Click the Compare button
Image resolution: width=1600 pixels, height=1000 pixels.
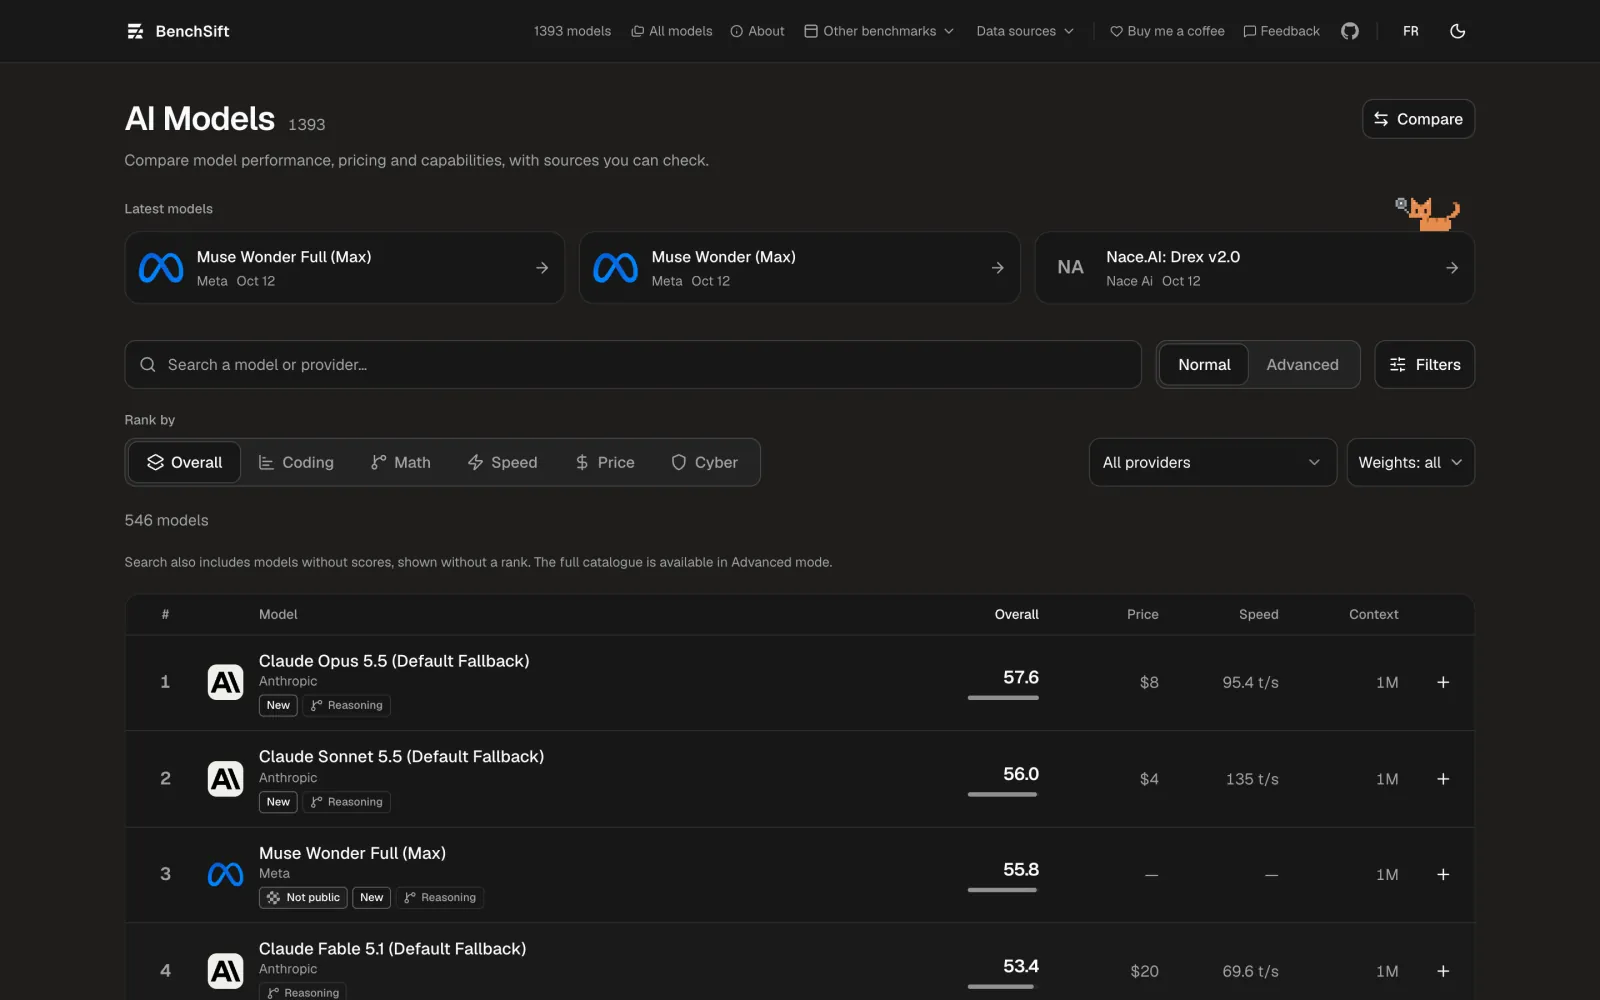click(1418, 119)
